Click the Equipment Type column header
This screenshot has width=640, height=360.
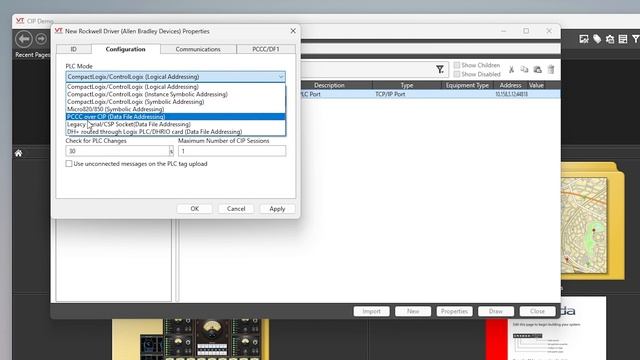point(467,85)
